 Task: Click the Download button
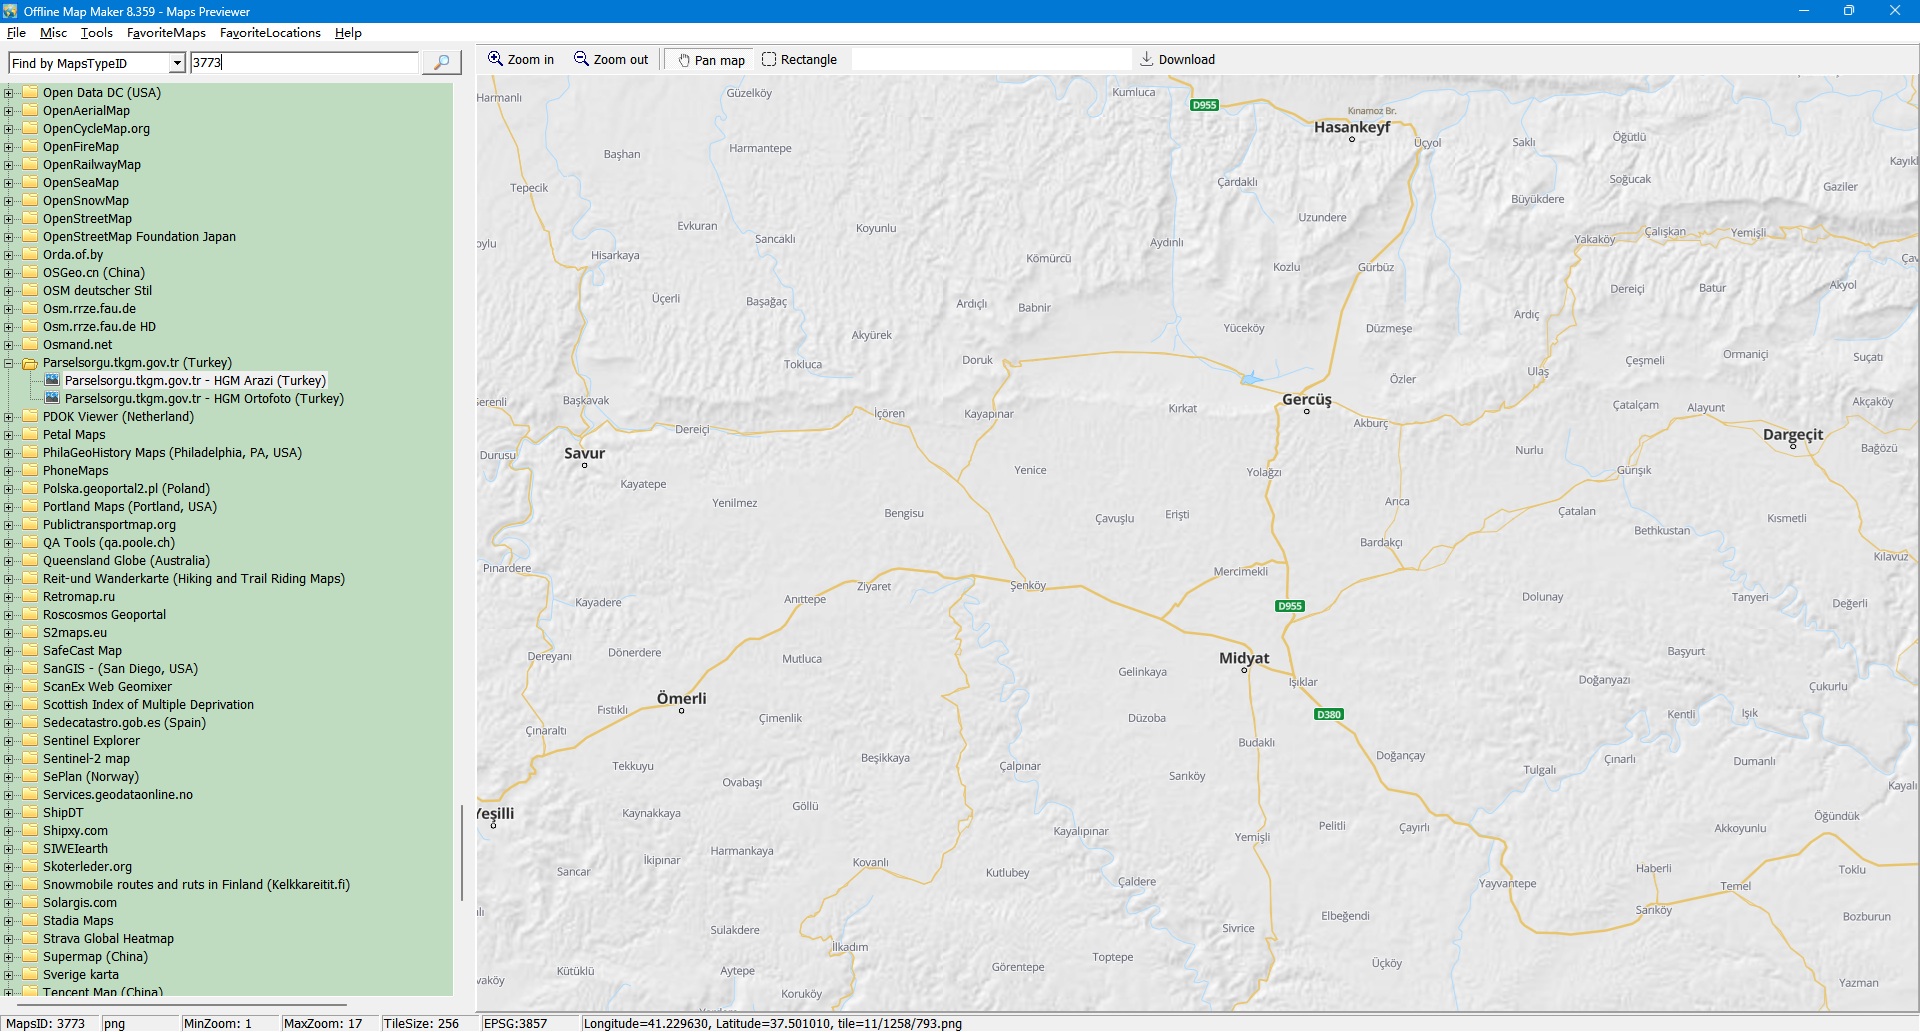1177,60
